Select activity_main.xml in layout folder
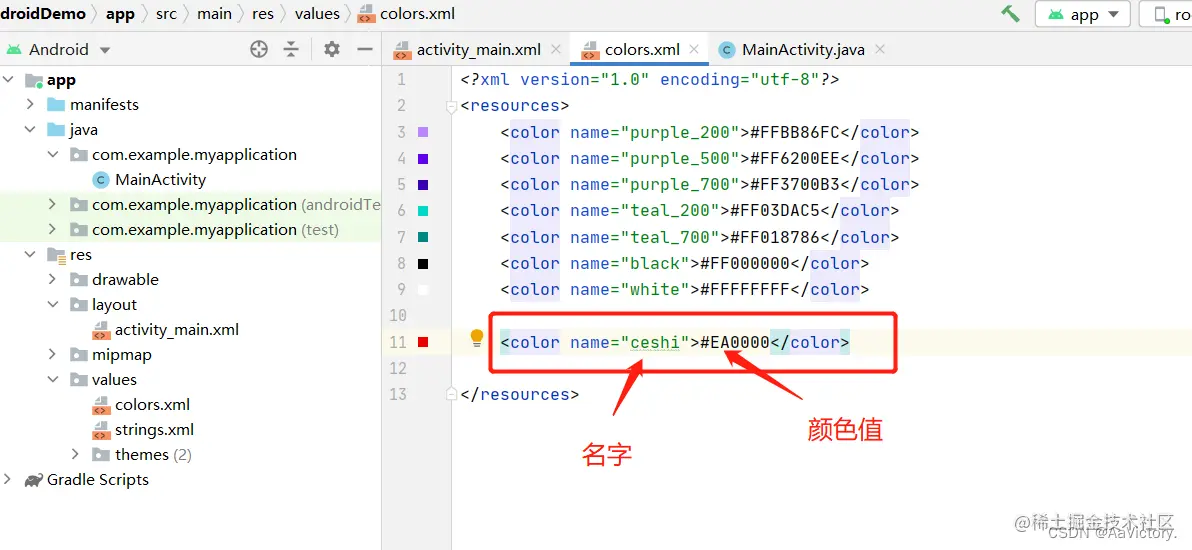The image size is (1192, 550). [x=176, y=329]
